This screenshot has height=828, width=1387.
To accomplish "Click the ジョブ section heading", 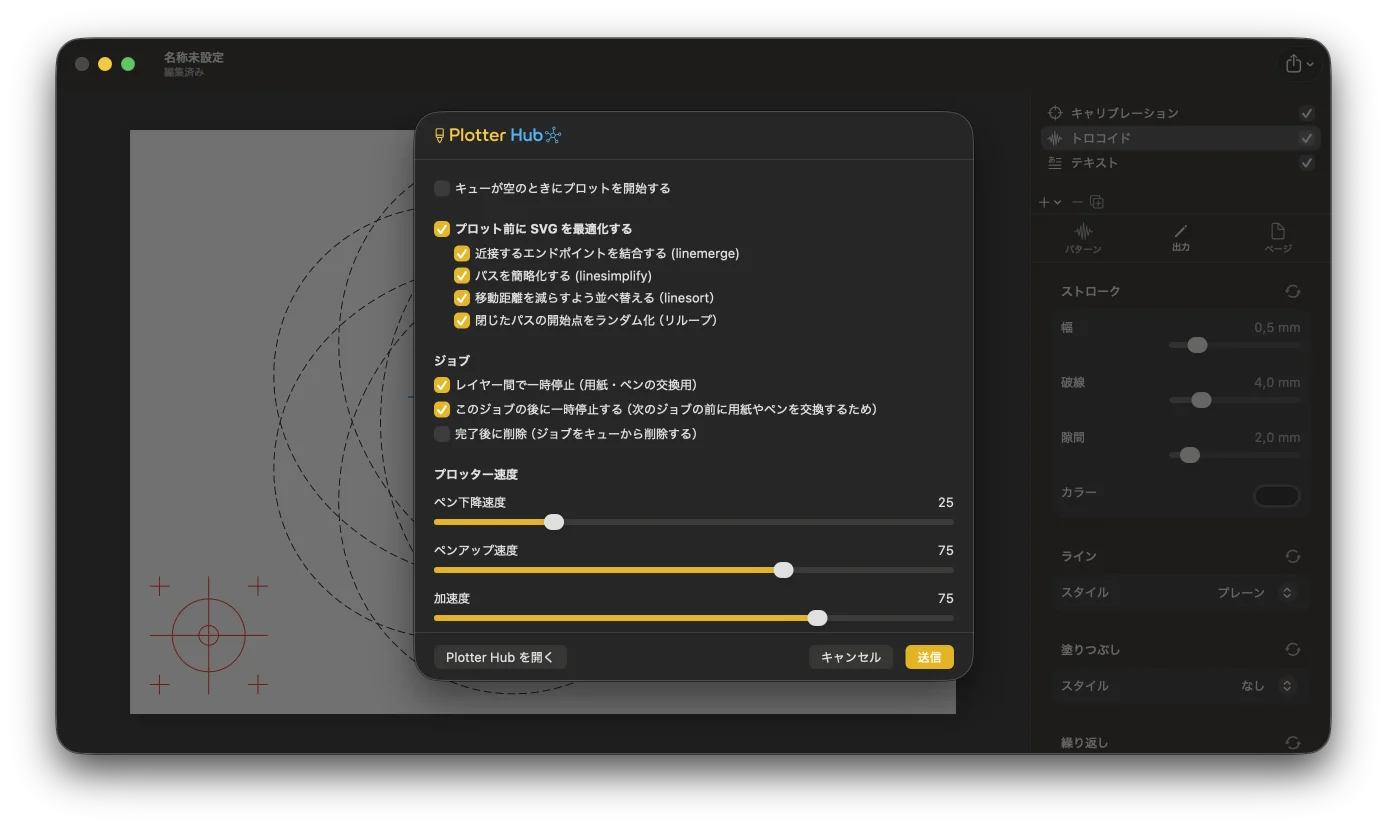I will pos(452,360).
